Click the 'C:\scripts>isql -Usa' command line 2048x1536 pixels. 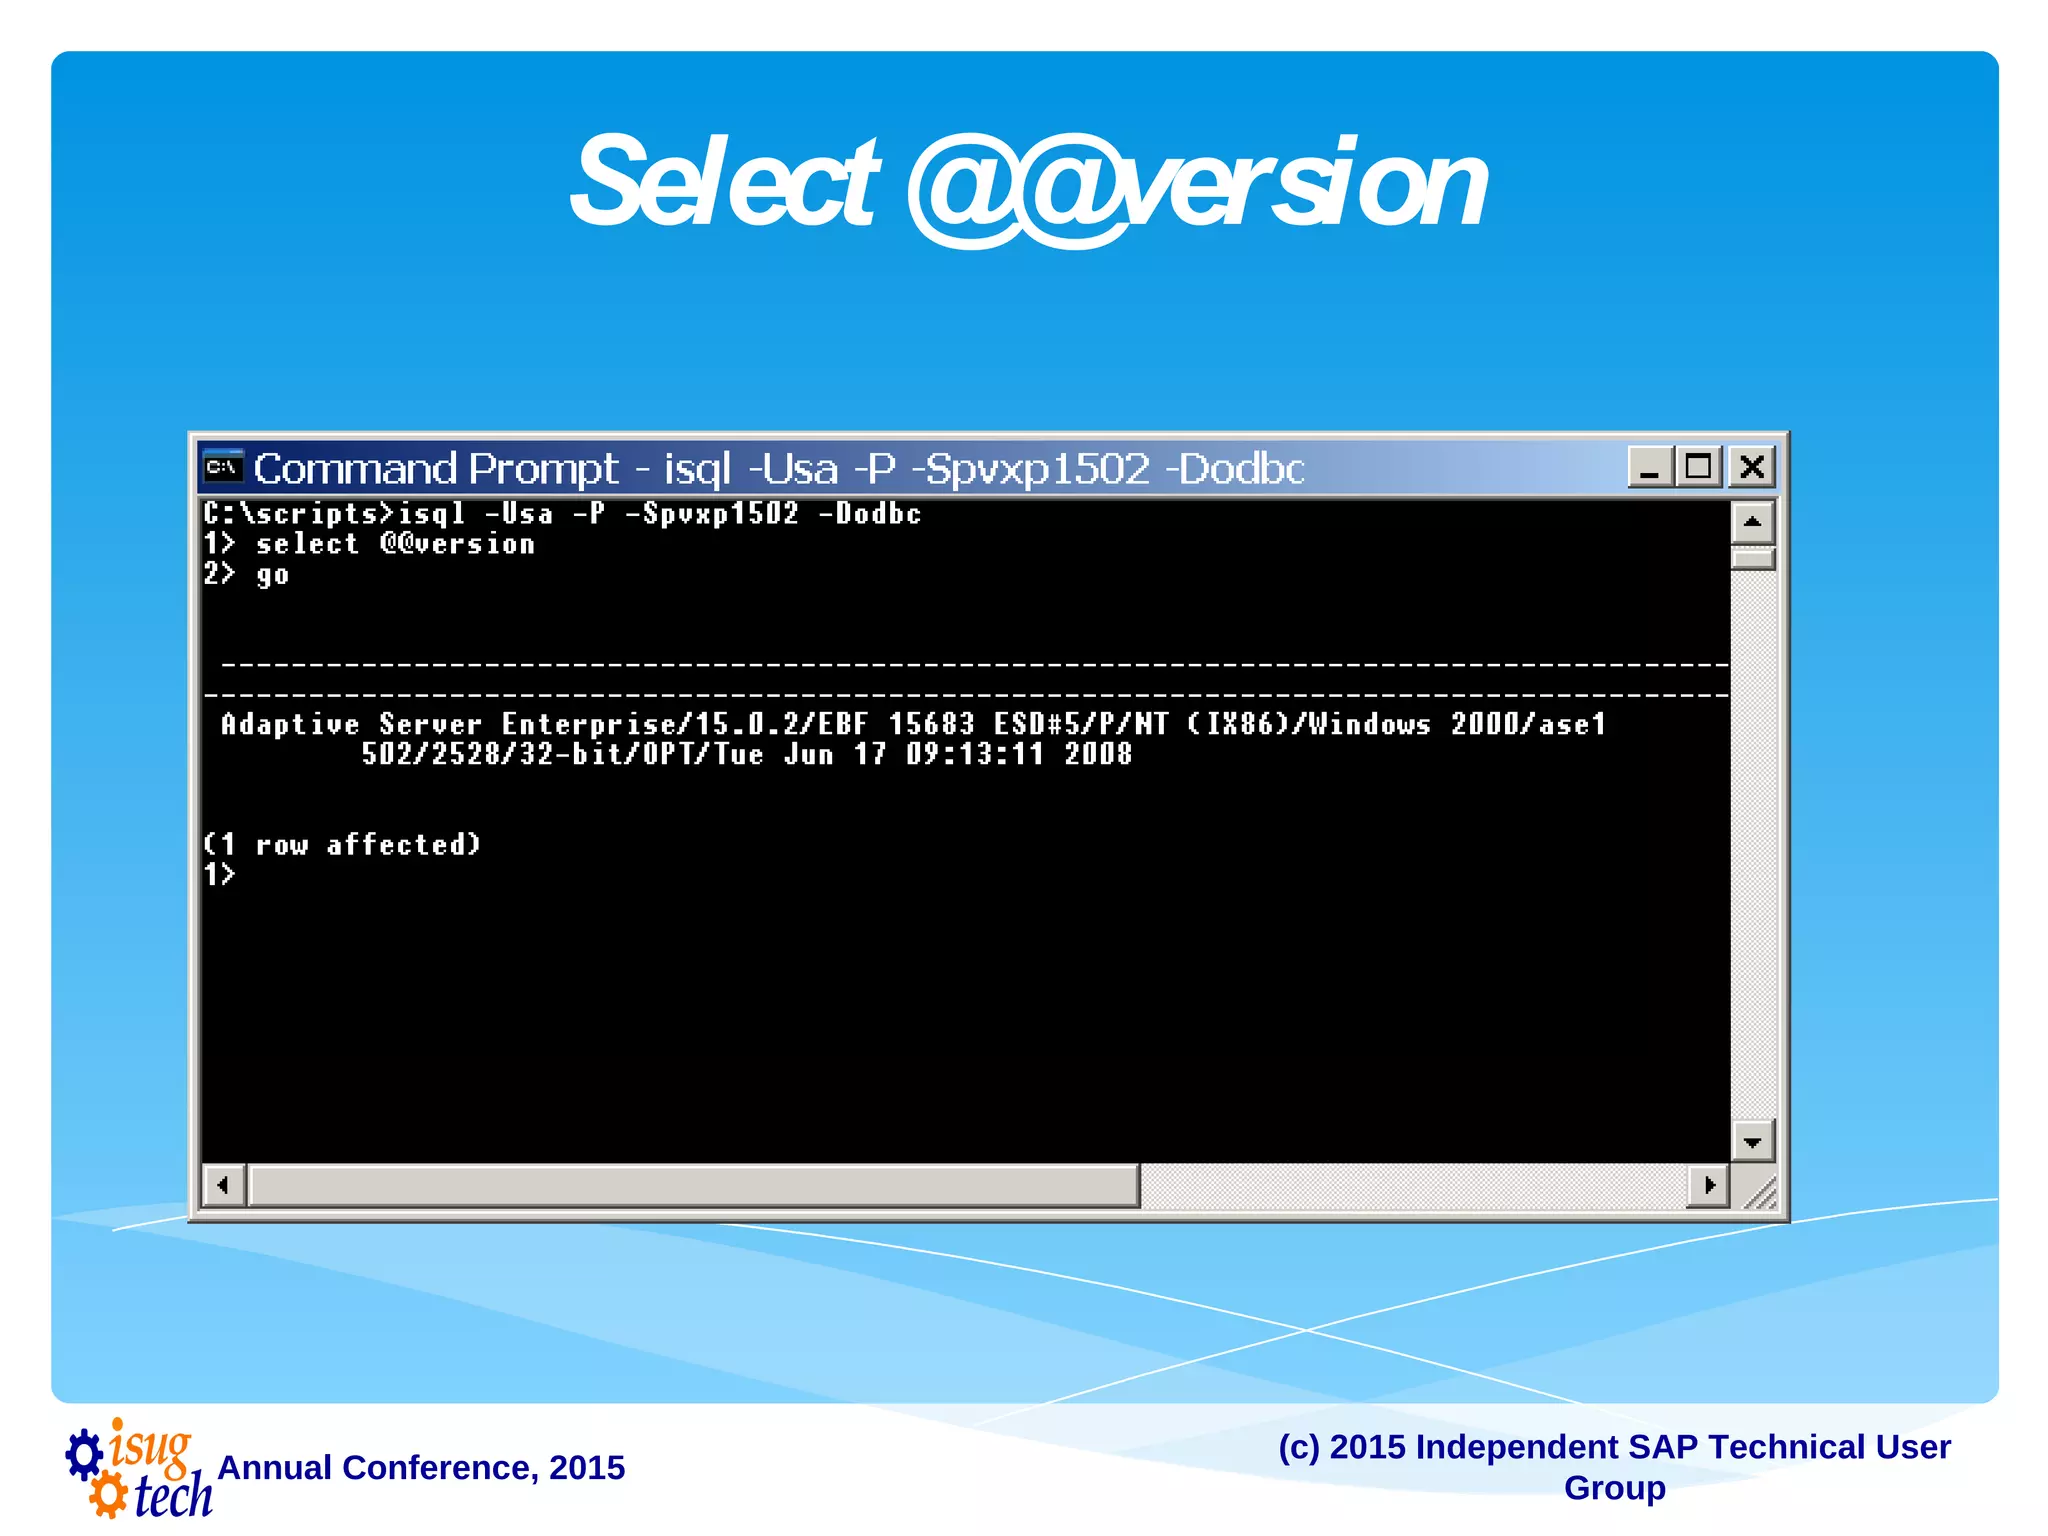click(562, 514)
